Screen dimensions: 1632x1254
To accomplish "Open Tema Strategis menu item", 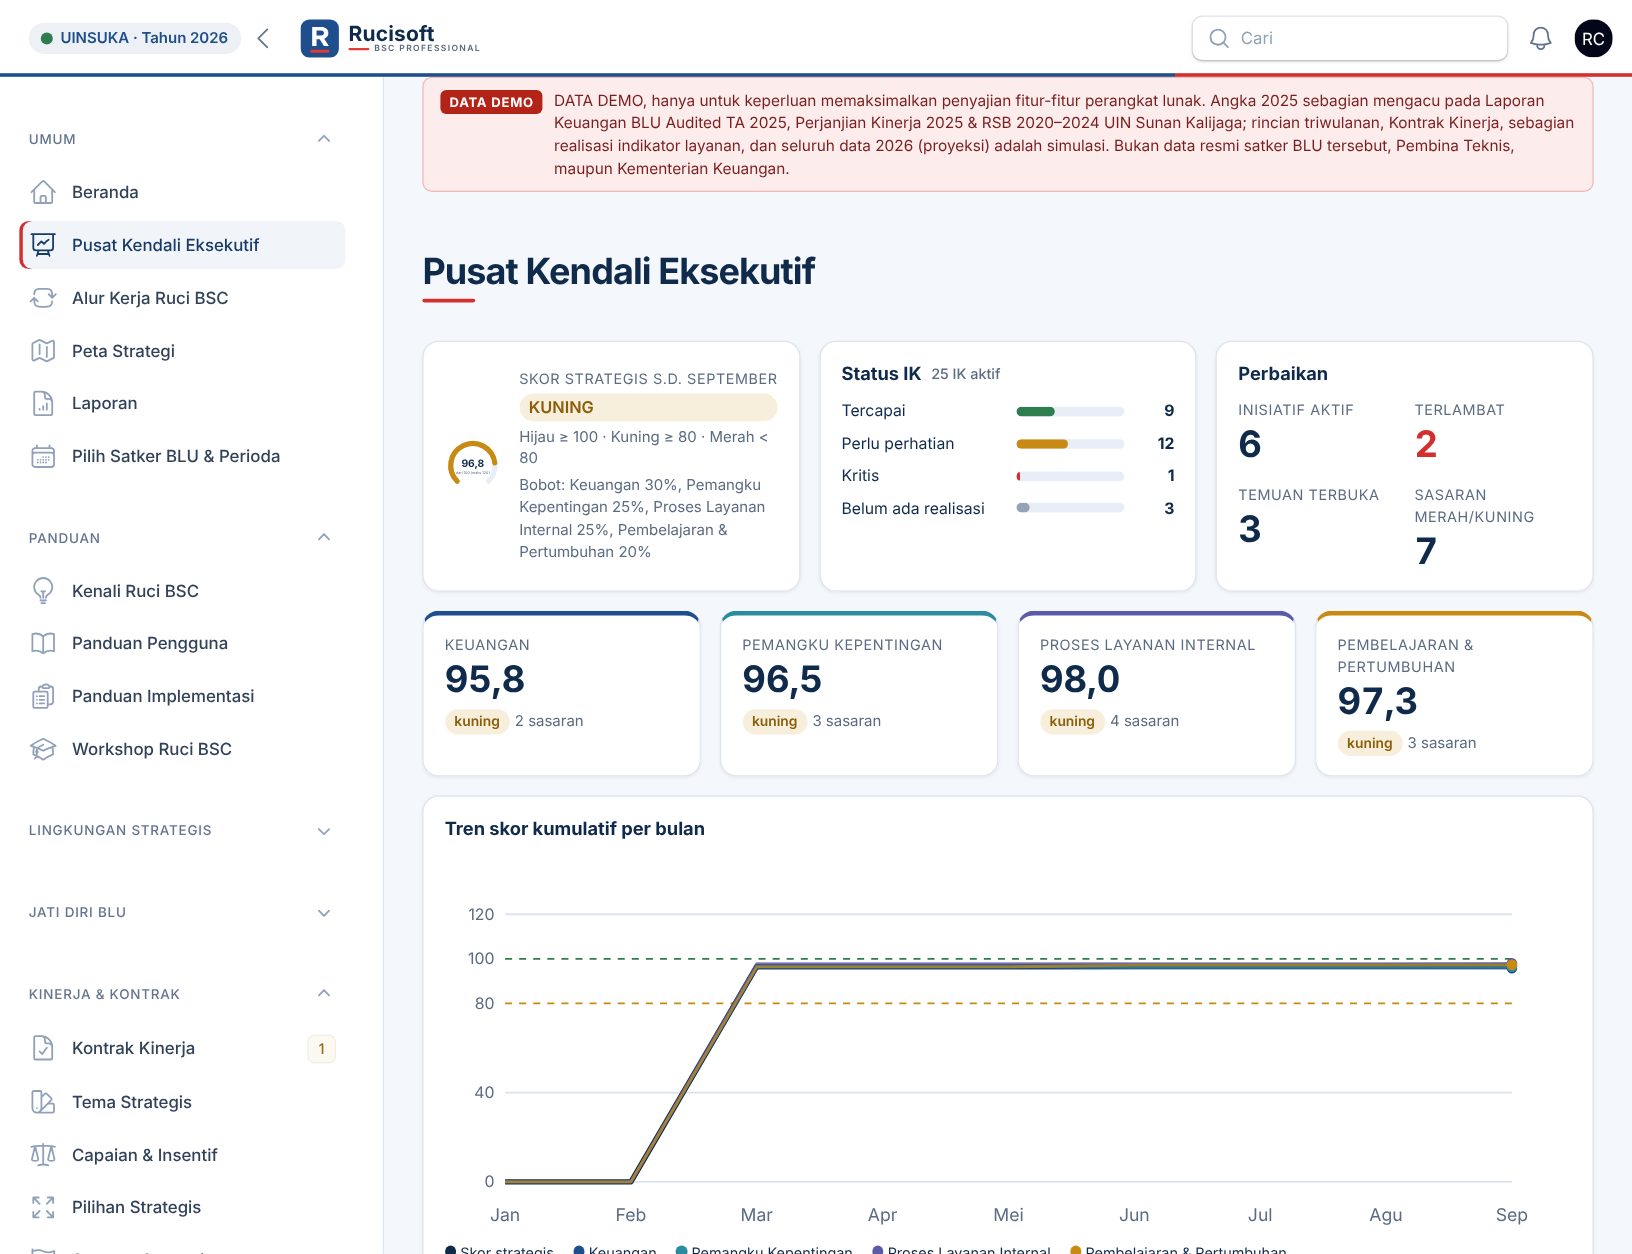I will 182,1102.
